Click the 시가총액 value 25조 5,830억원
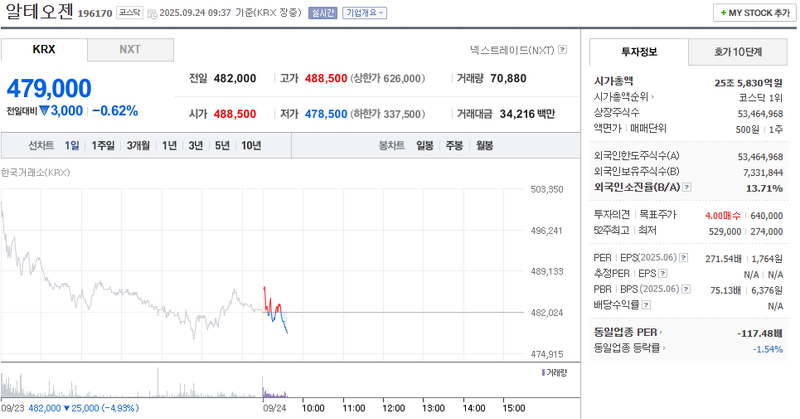The image size is (800, 419). click(x=748, y=83)
